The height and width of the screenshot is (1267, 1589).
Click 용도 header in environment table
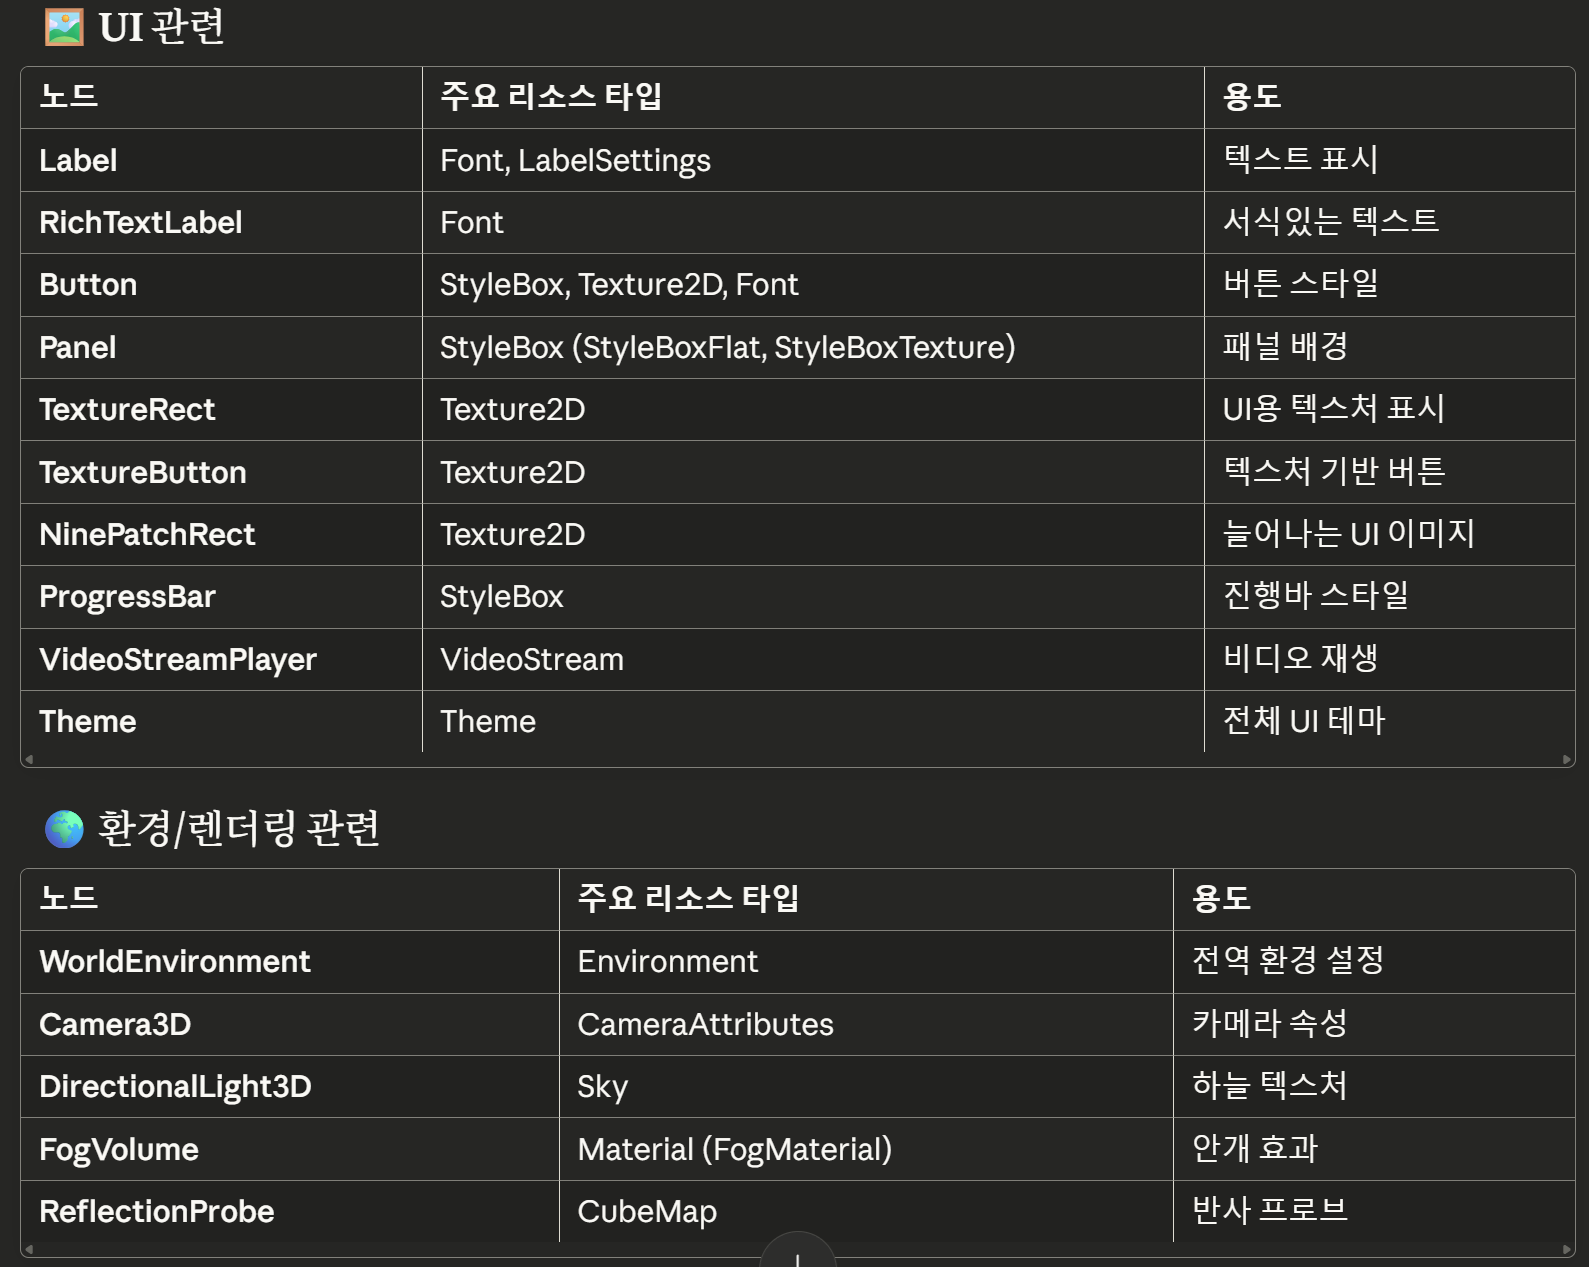1221,899
